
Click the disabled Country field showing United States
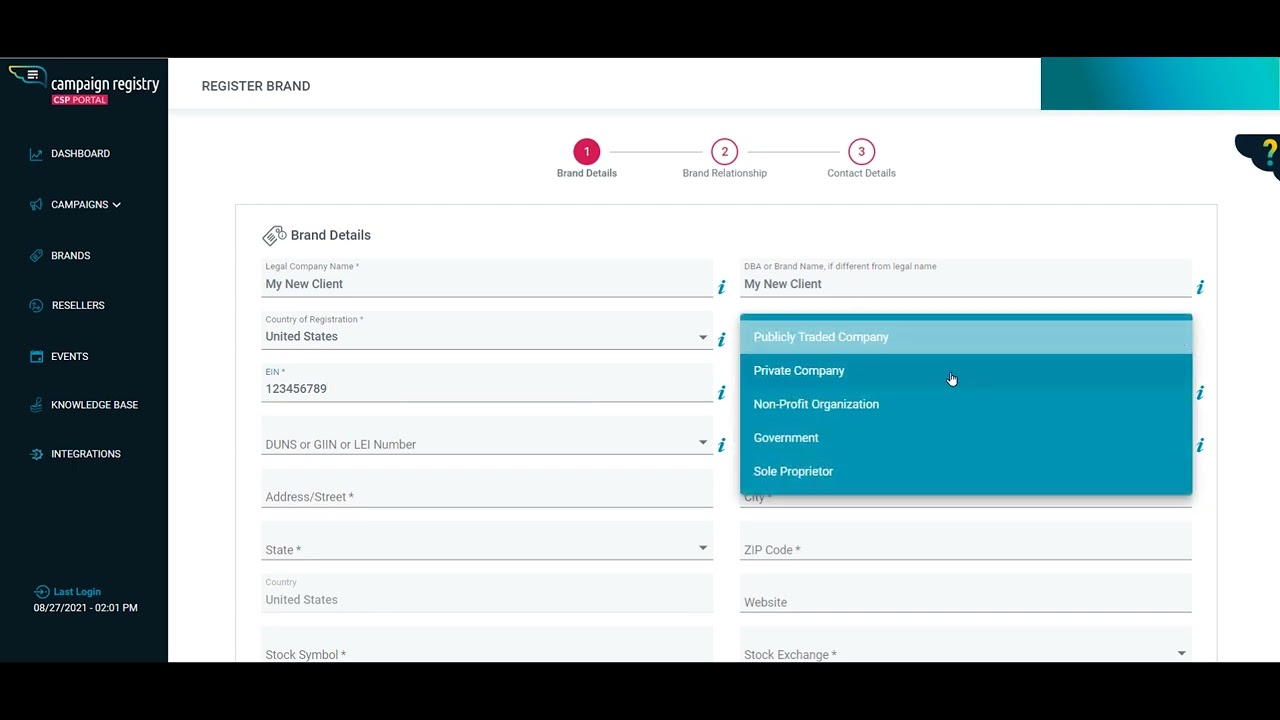[x=487, y=594]
